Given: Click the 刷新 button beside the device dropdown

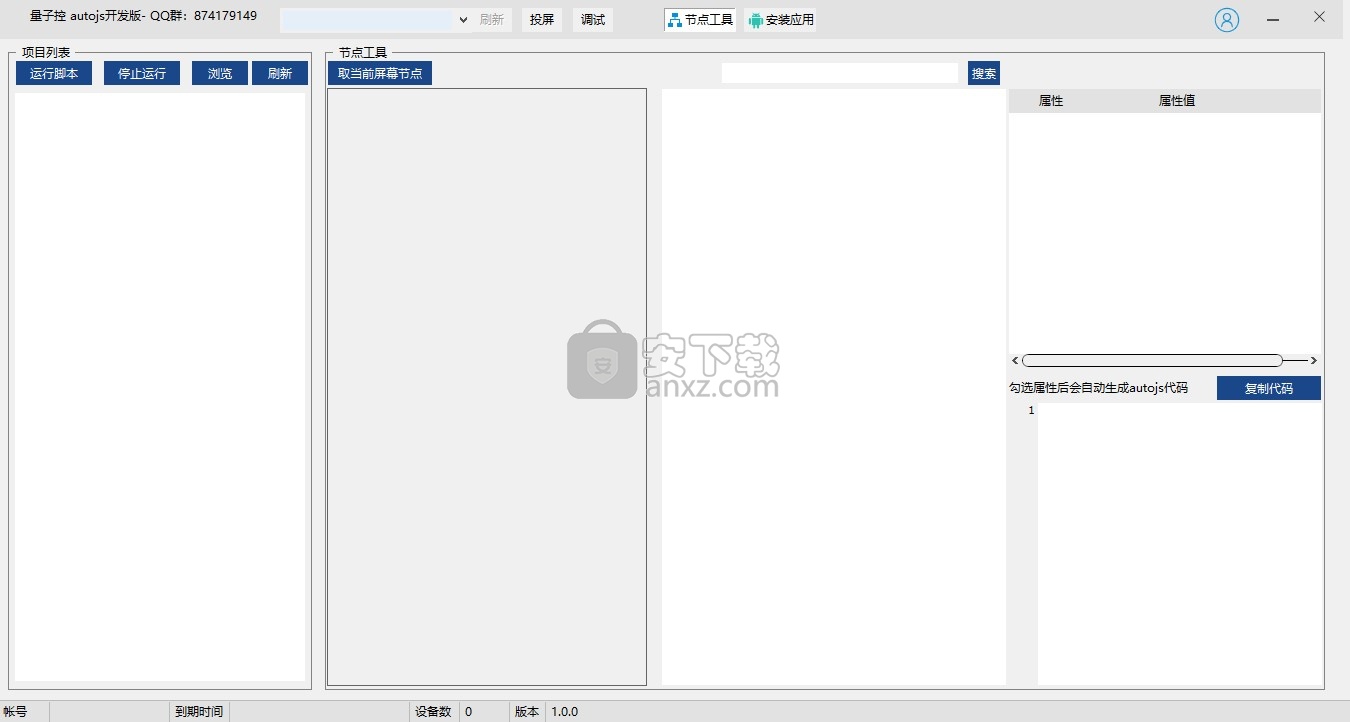Looking at the screenshot, I should [x=492, y=20].
